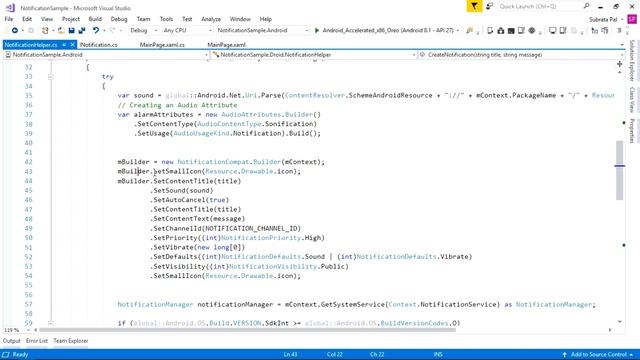Click the horizontal scrollbar thumb below code

point(247,330)
